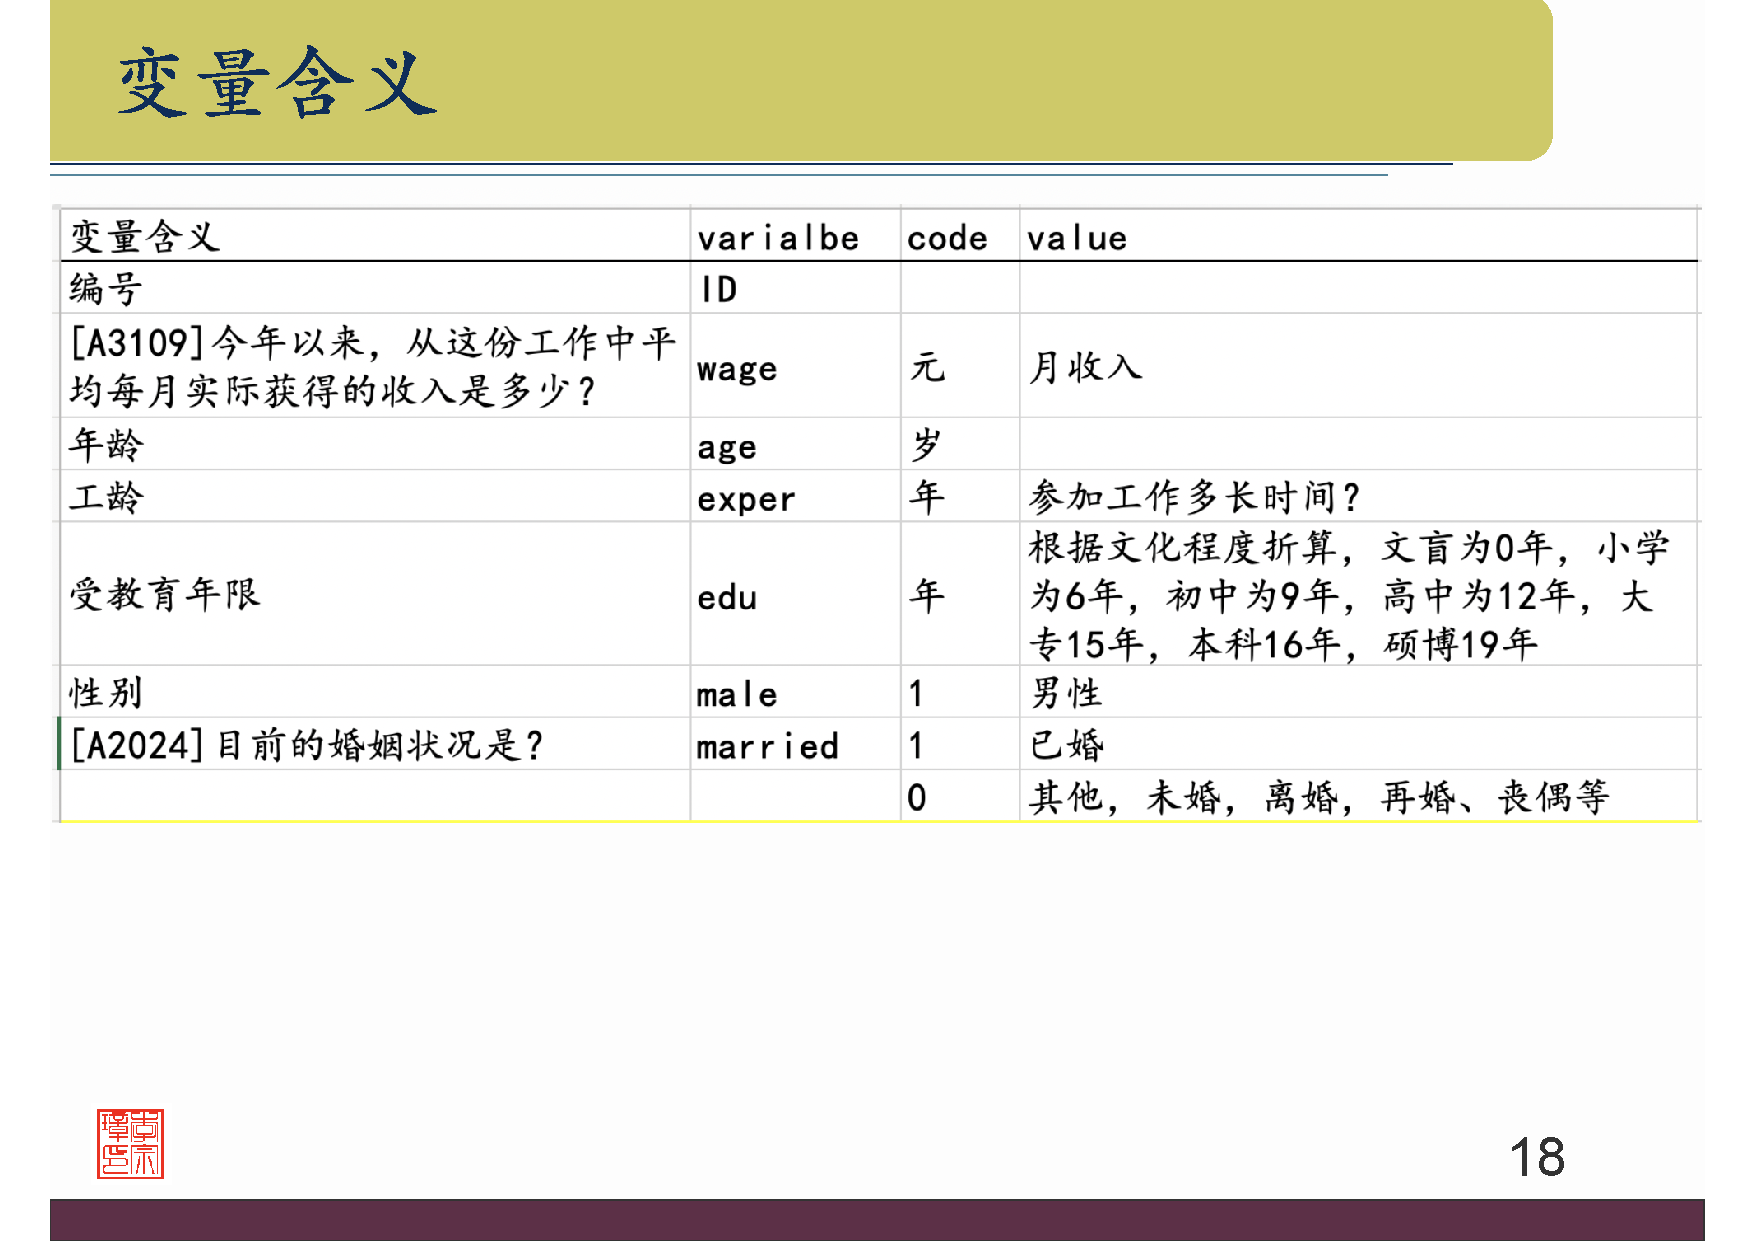
Task: Click the 已婚 value cell
Action: (1066, 745)
